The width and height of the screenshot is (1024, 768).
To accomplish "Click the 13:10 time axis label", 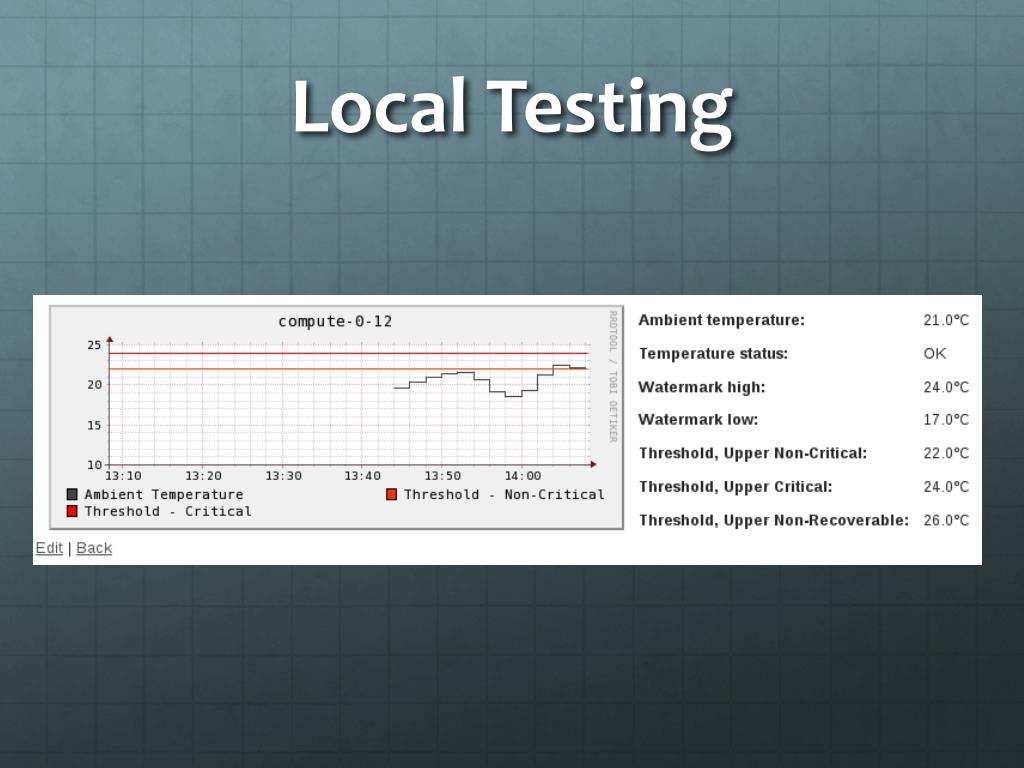I will (123, 476).
